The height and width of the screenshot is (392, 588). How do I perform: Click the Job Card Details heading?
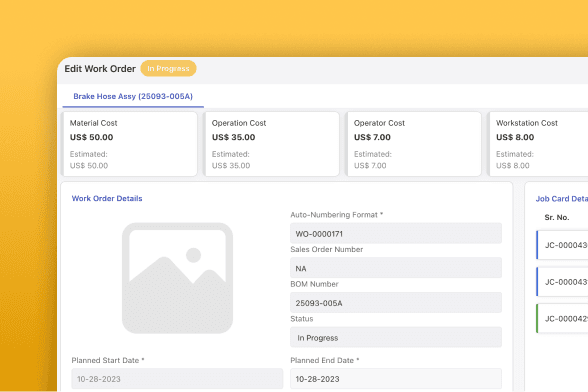click(x=562, y=199)
